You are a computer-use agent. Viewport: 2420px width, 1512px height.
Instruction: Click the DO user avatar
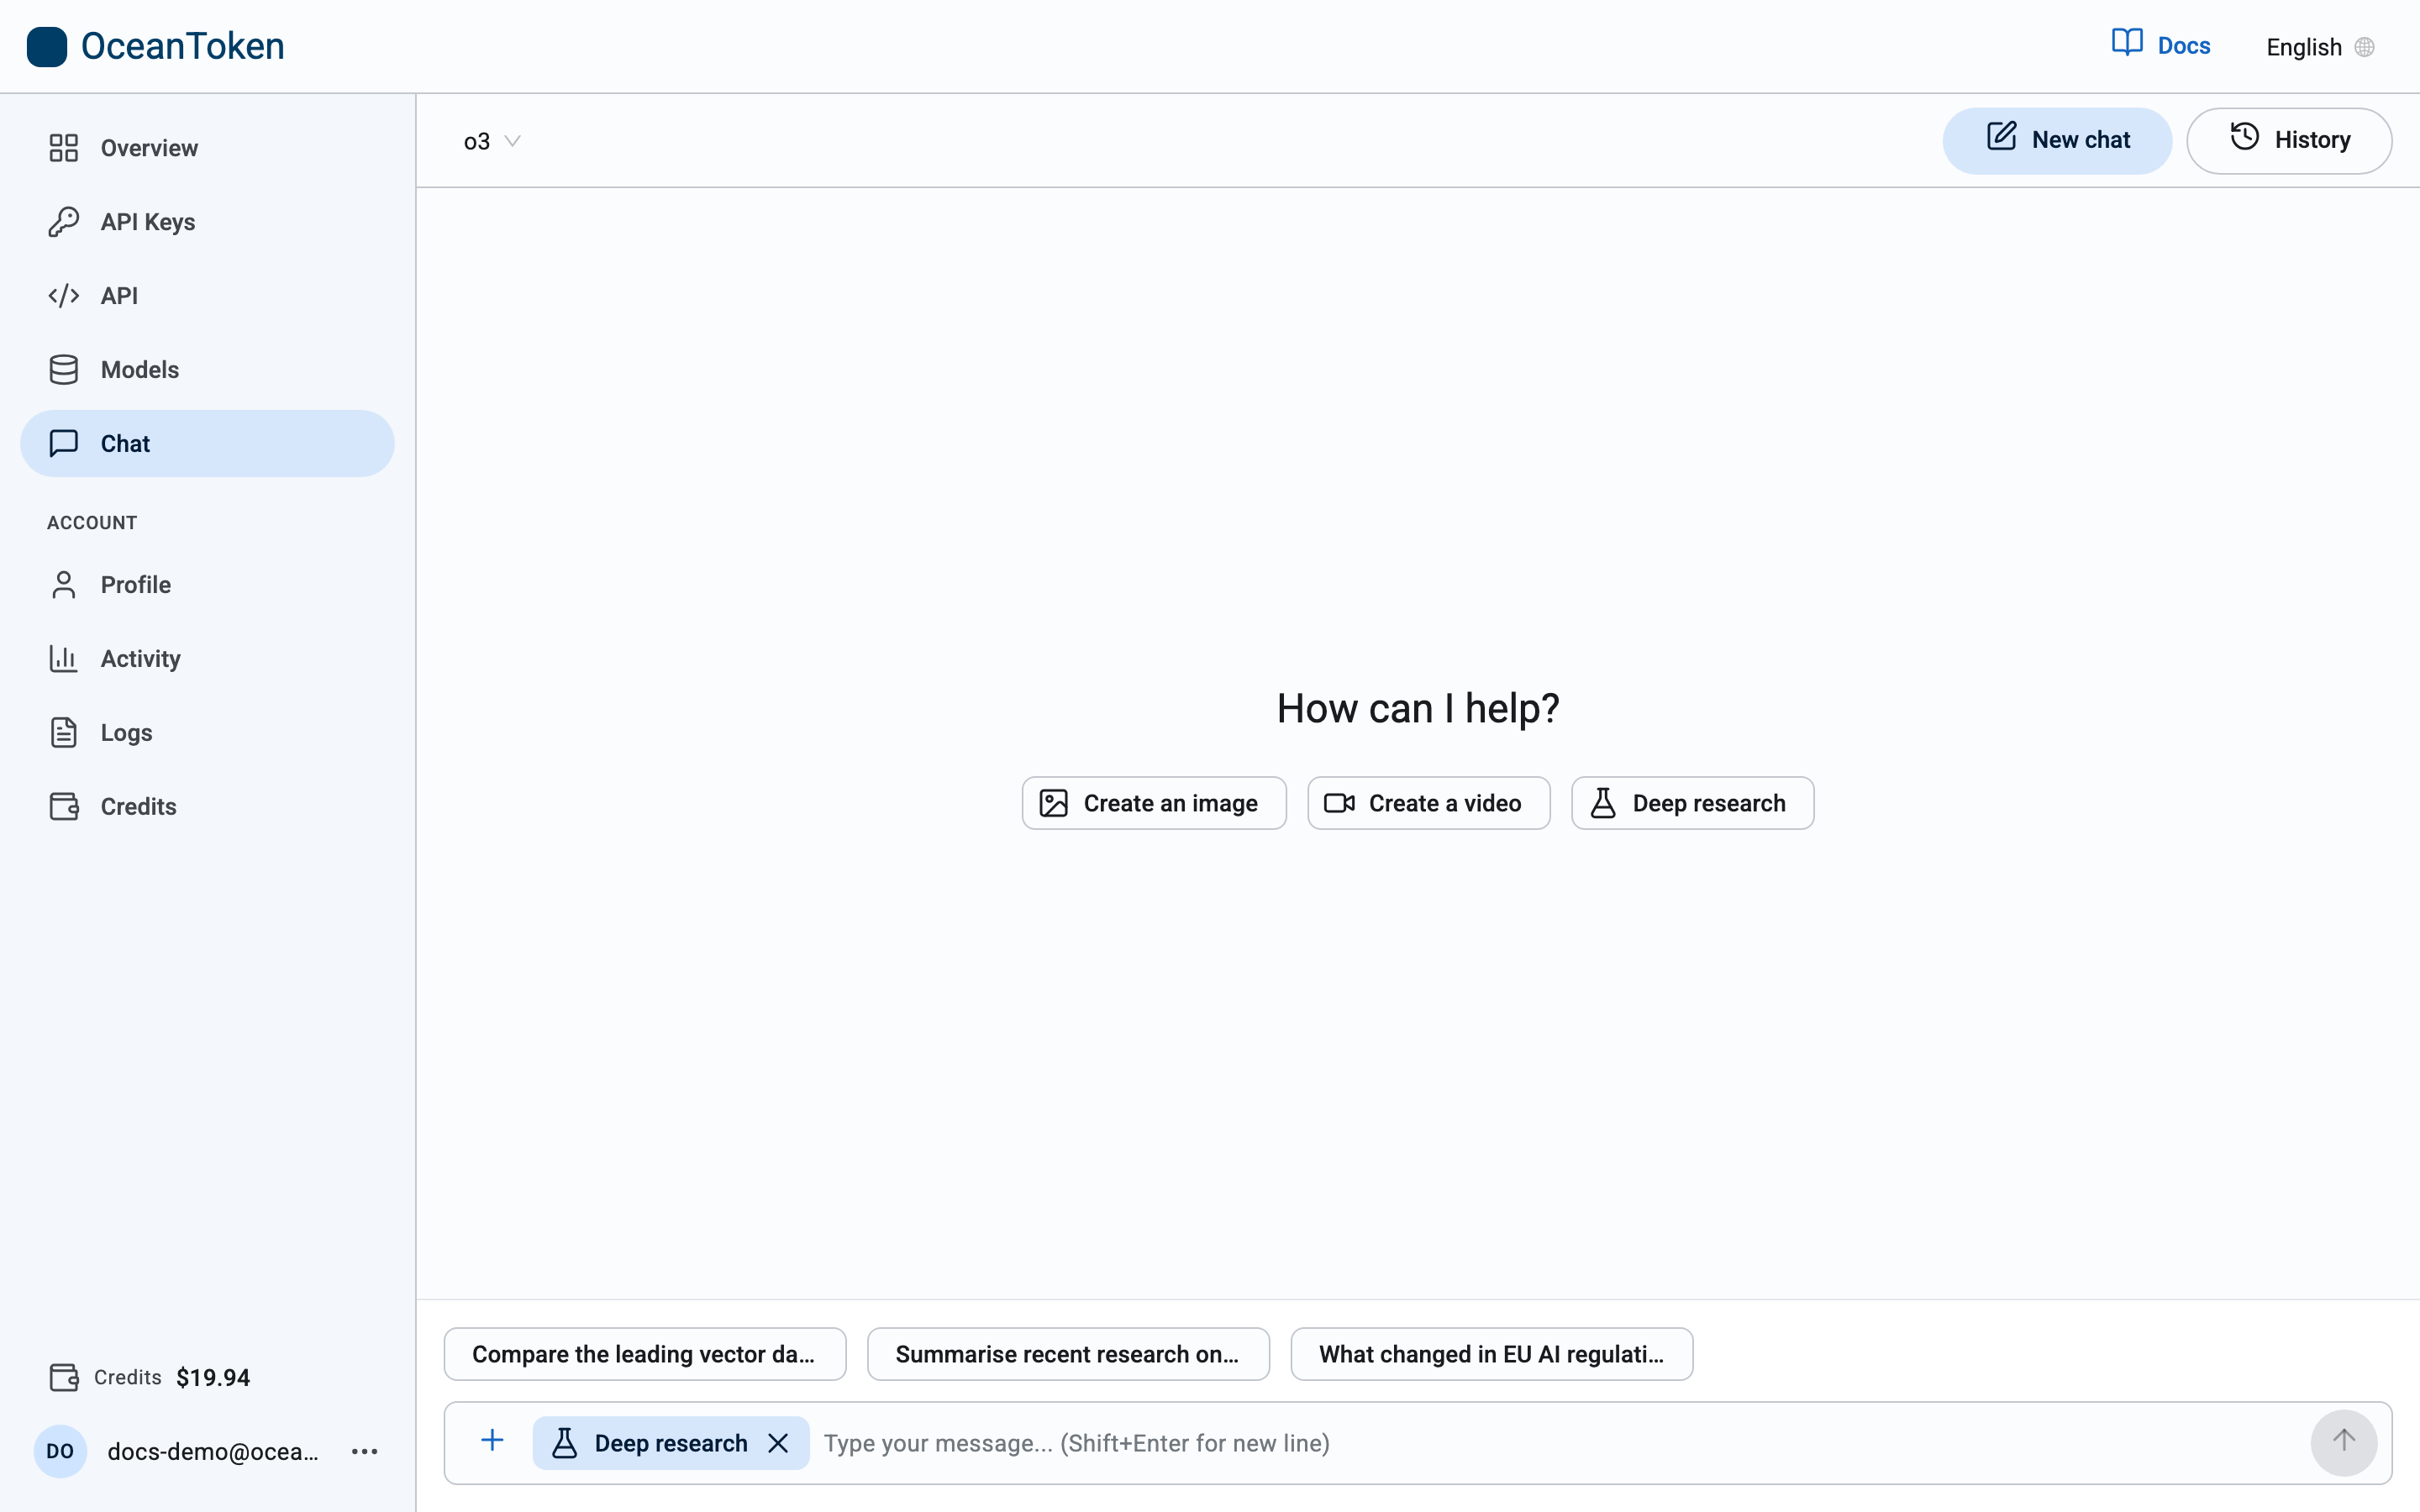tap(60, 1451)
